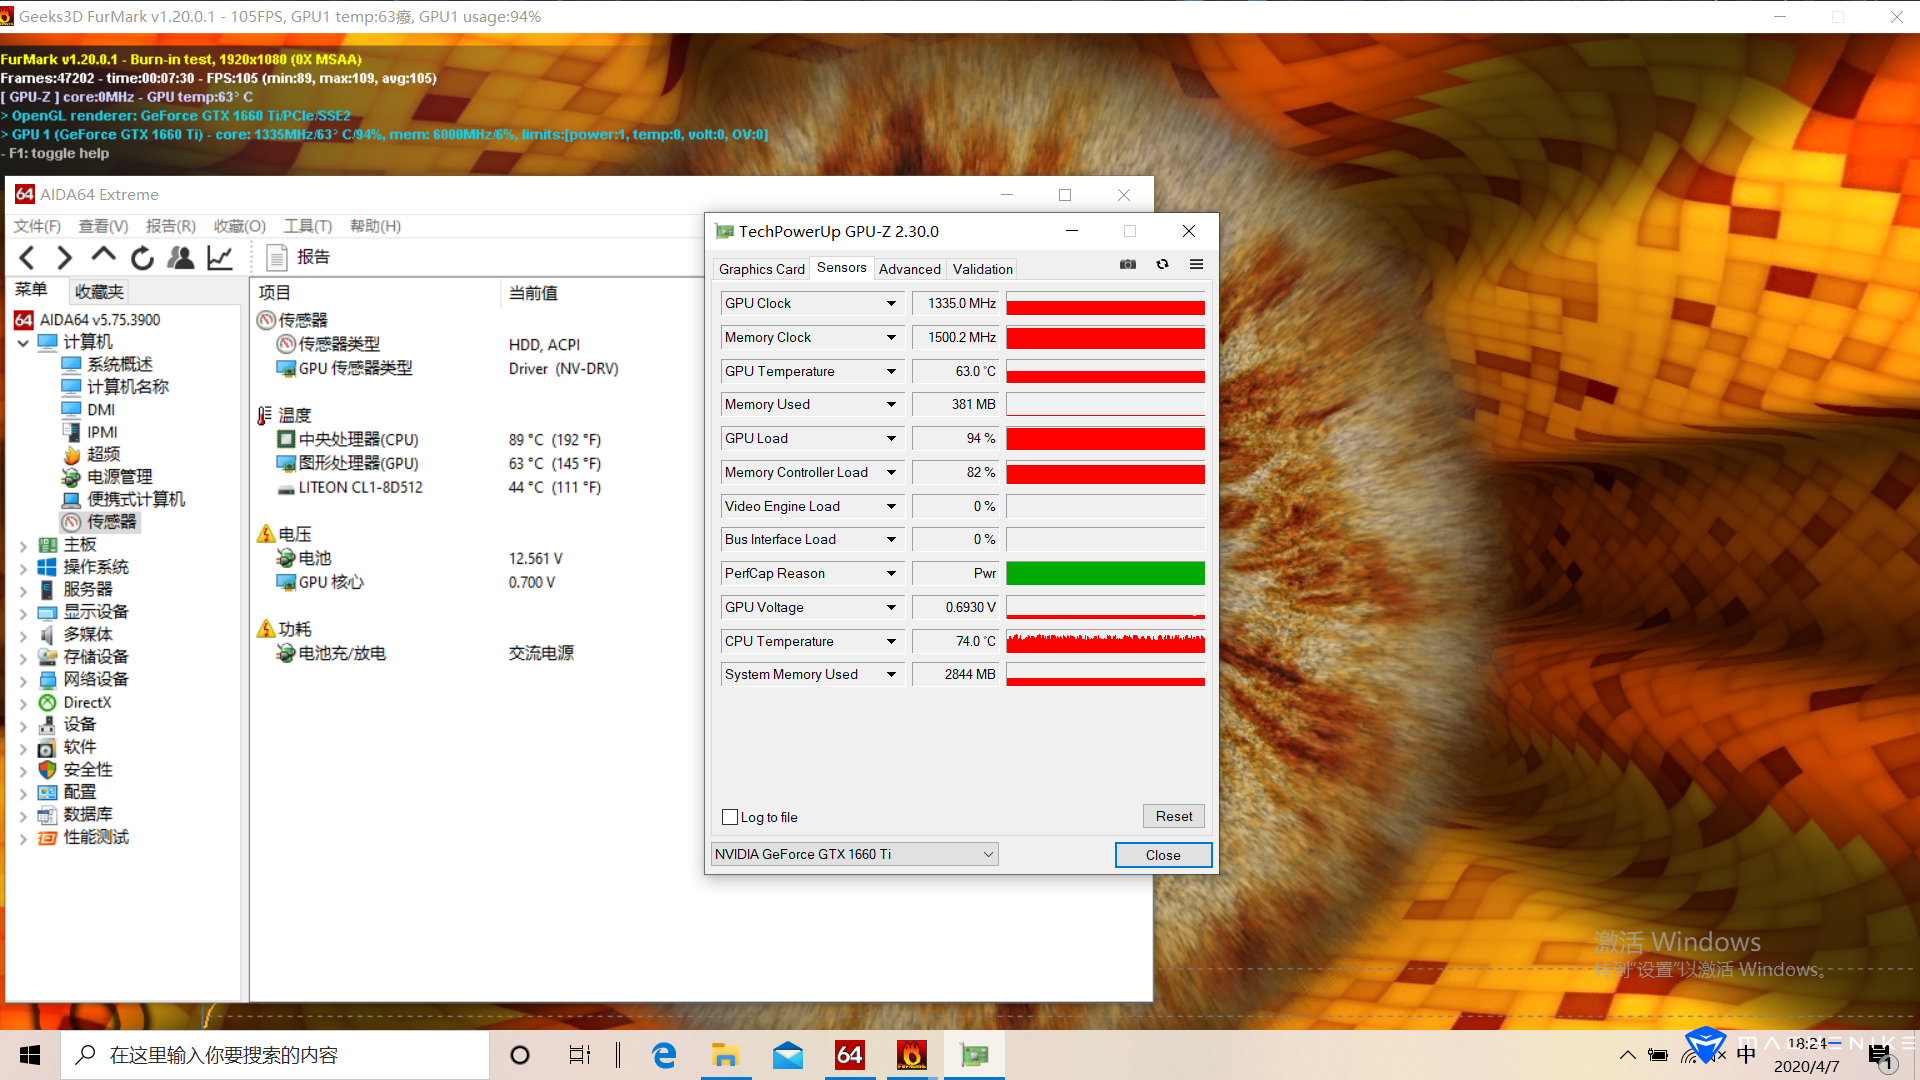Click AIDA64 refresh icon
The image size is (1920, 1080).
point(142,258)
